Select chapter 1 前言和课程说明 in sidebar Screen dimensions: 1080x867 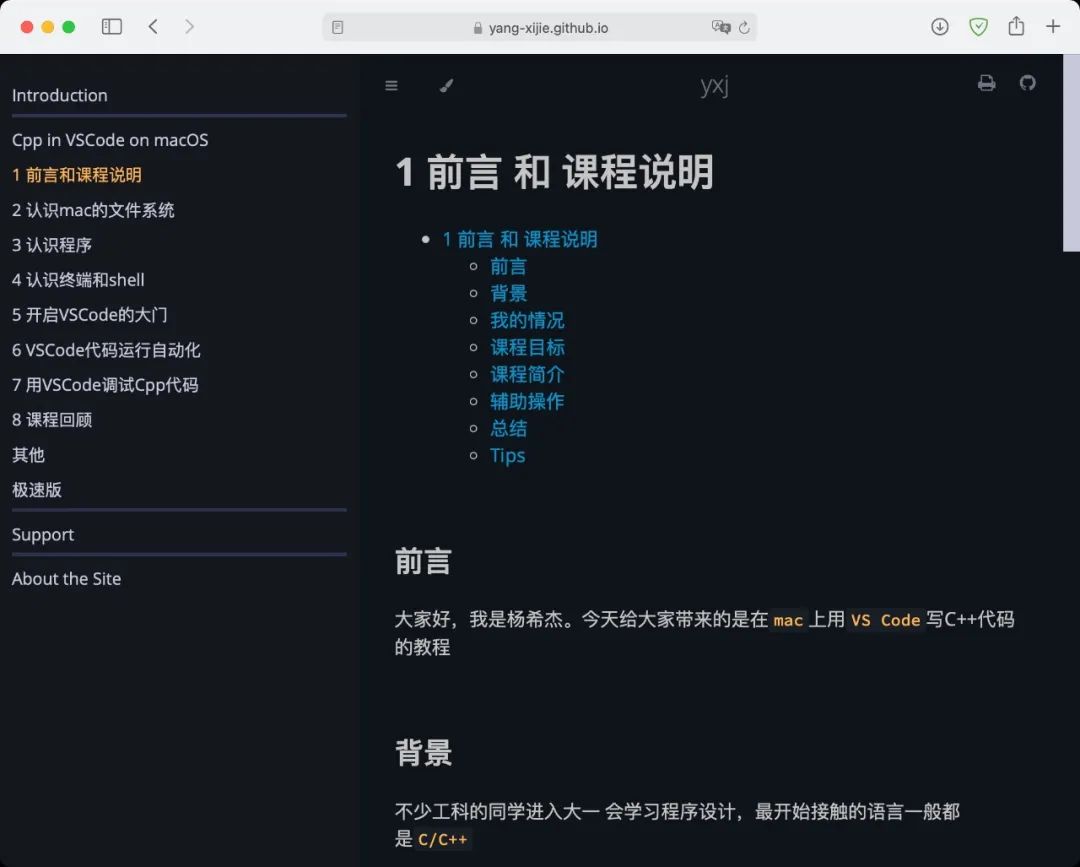pyautogui.click(x=76, y=175)
